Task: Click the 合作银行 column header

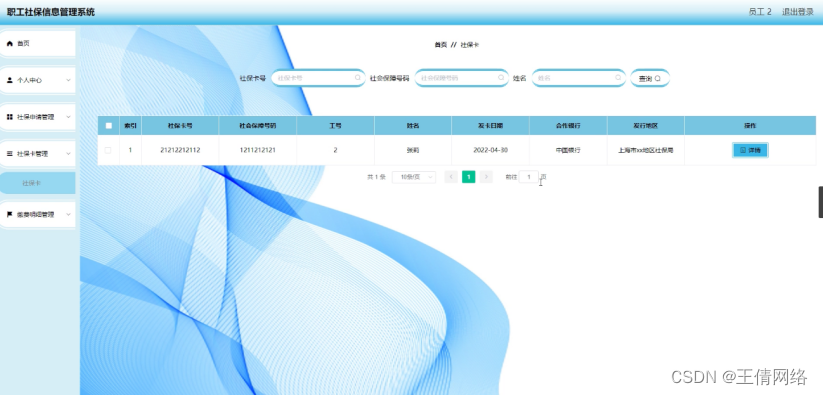Action: pos(568,126)
